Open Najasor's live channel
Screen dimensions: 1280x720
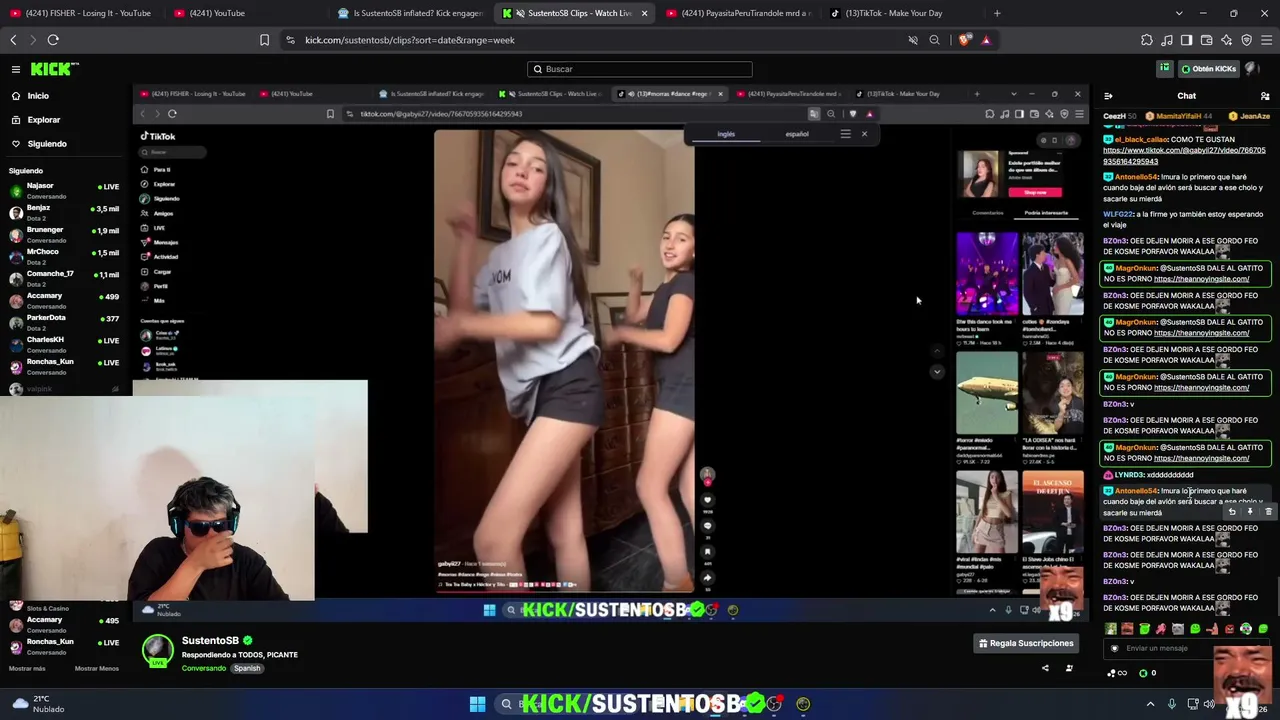pyautogui.click(x=64, y=190)
